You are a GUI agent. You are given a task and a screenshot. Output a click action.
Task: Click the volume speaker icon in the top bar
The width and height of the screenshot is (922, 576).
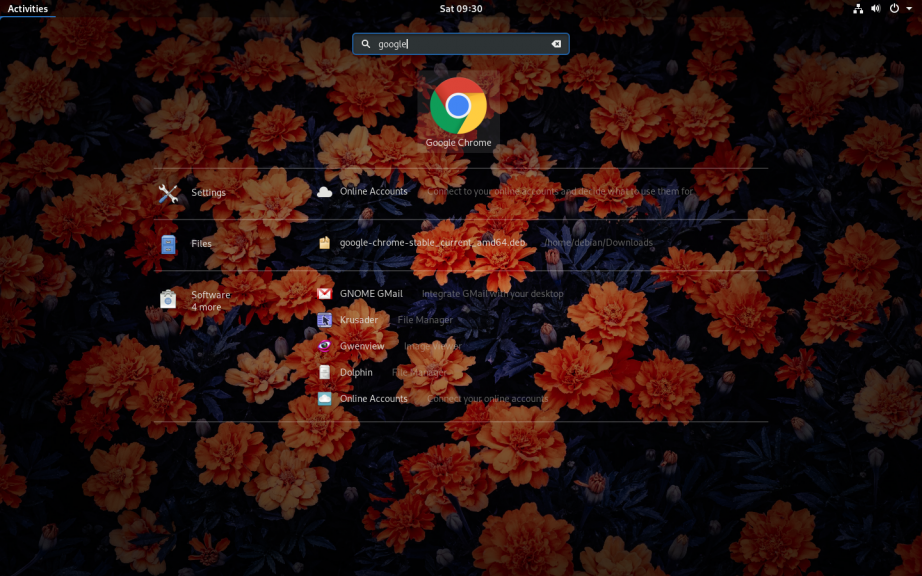[876, 8]
